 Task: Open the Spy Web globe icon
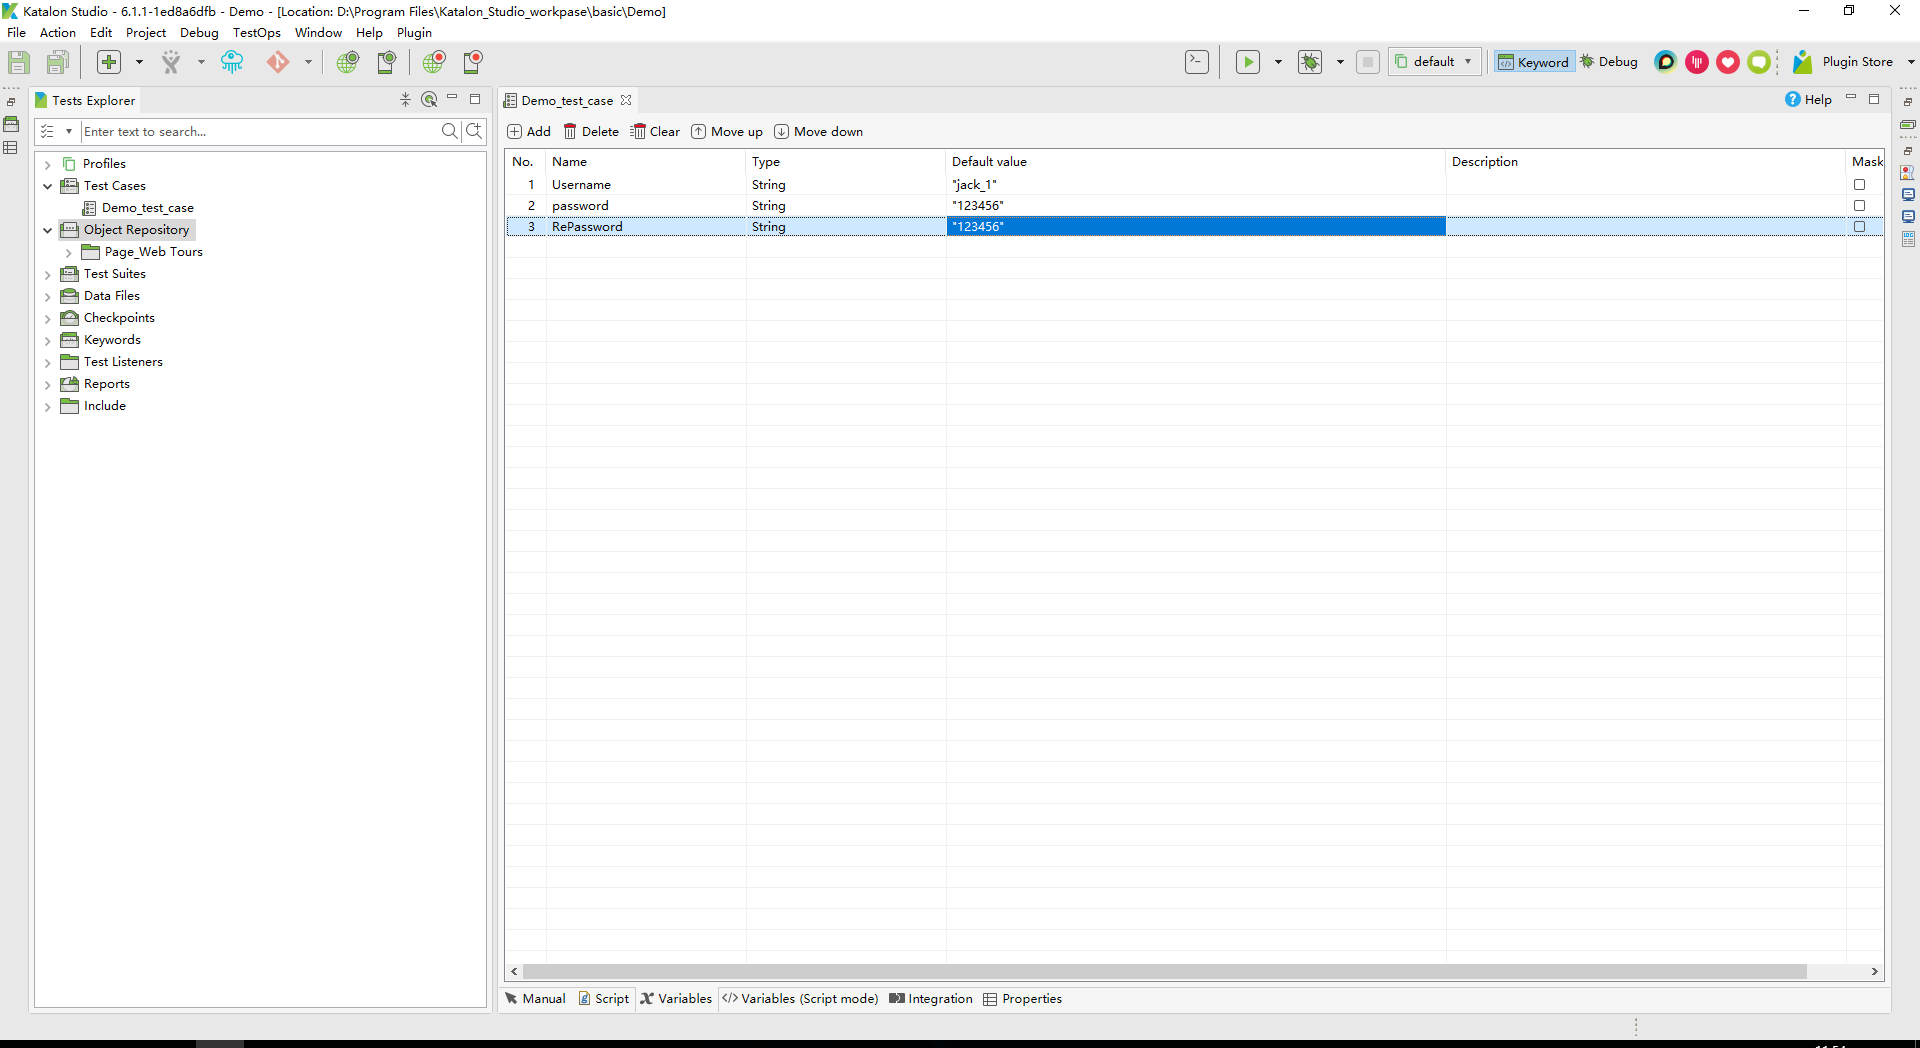coord(347,62)
